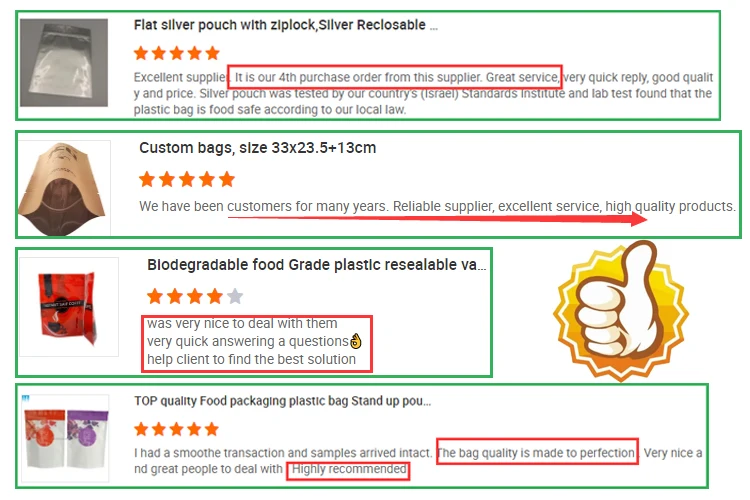Click five-star rating under Custom bags
The image size is (750, 500).
[187, 179]
